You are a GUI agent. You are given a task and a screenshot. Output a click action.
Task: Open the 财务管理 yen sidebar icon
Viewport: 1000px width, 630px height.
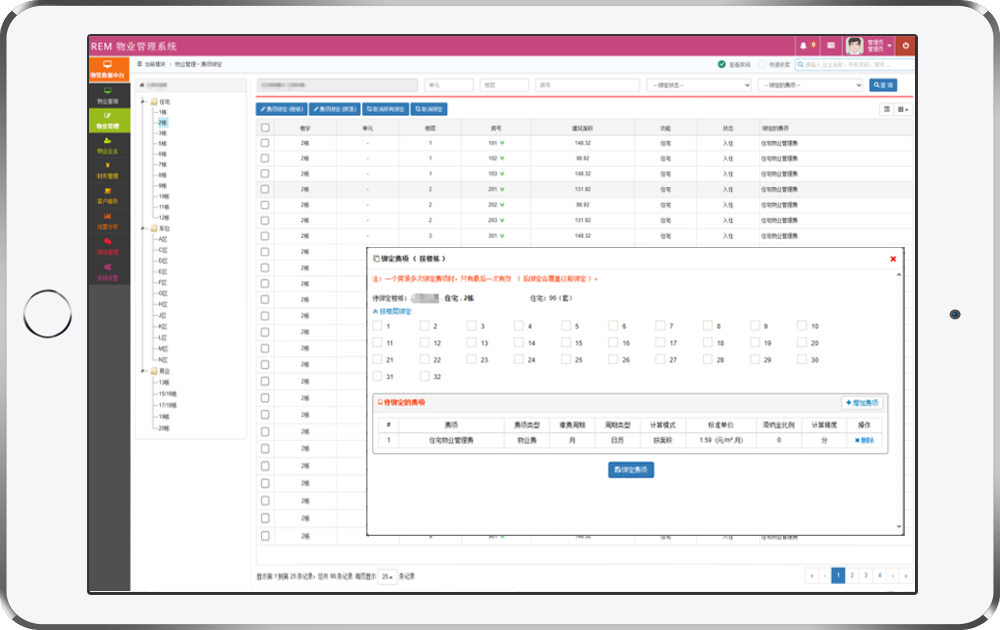[108, 170]
